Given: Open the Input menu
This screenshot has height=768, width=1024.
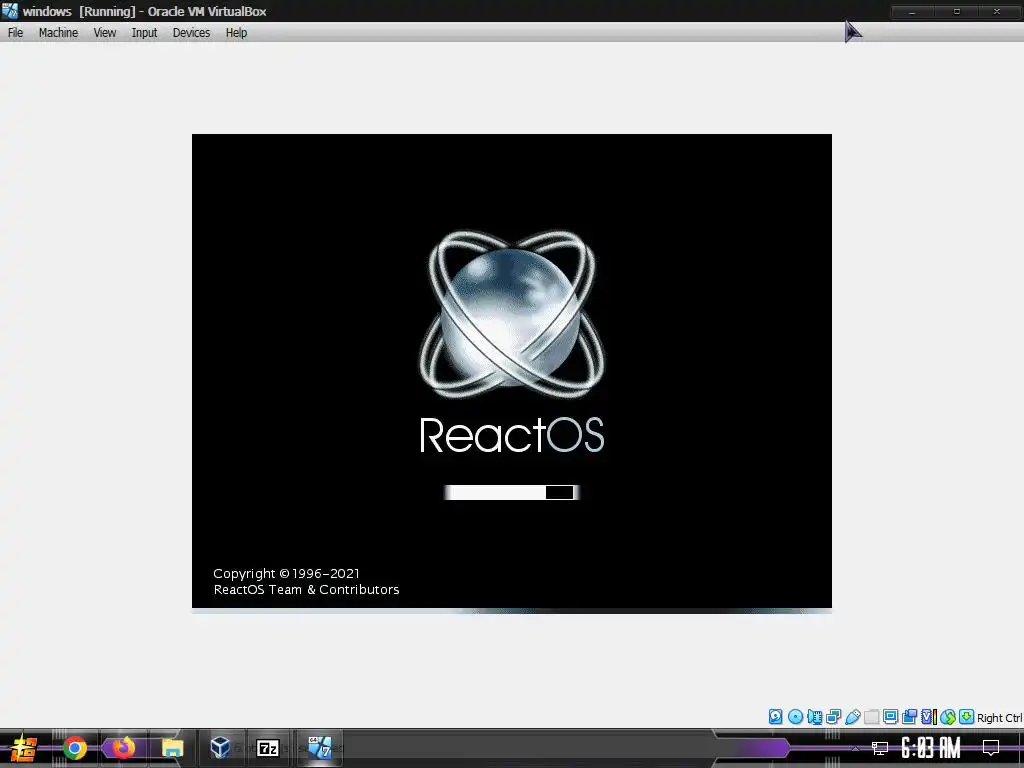Looking at the screenshot, I should (x=144, y=33).
